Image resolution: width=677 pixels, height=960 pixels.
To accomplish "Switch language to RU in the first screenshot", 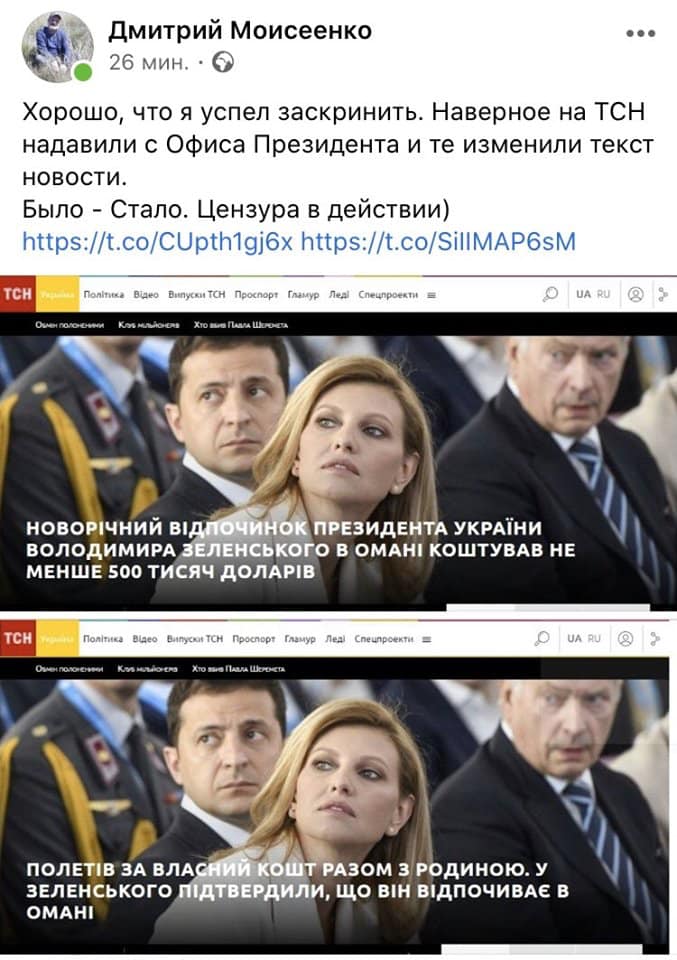I will 604,294.
